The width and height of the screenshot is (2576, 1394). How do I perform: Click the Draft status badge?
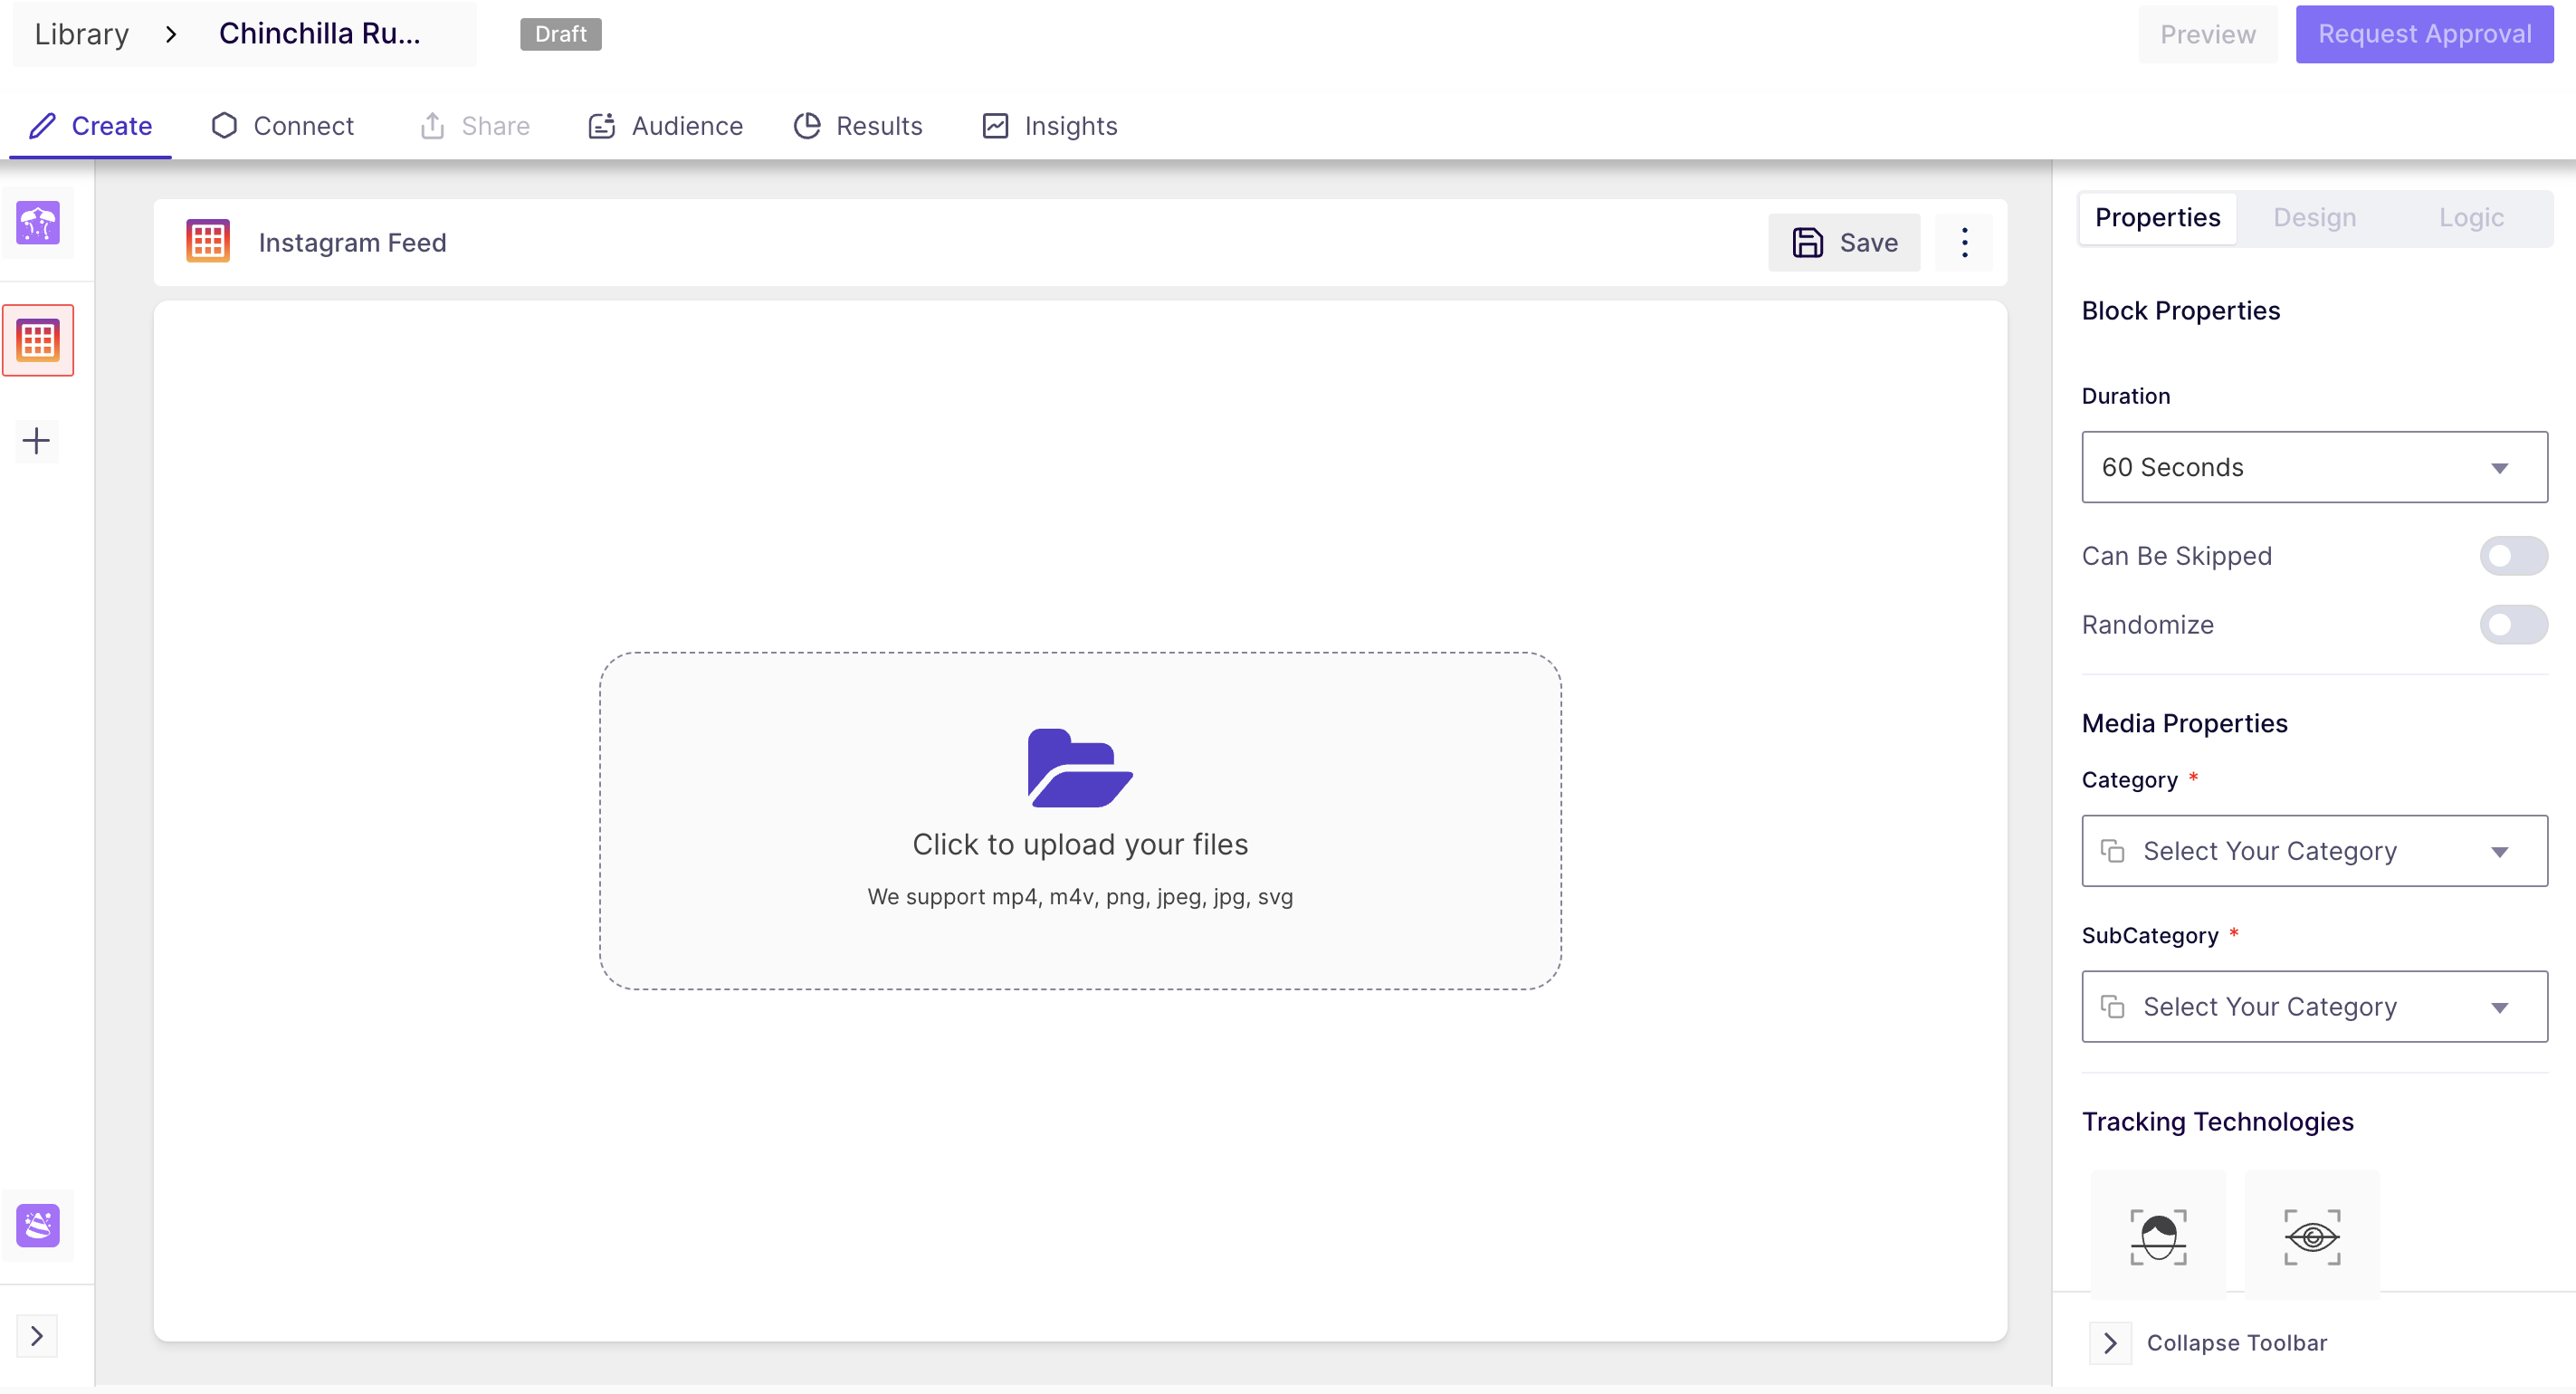pos(560,34)
